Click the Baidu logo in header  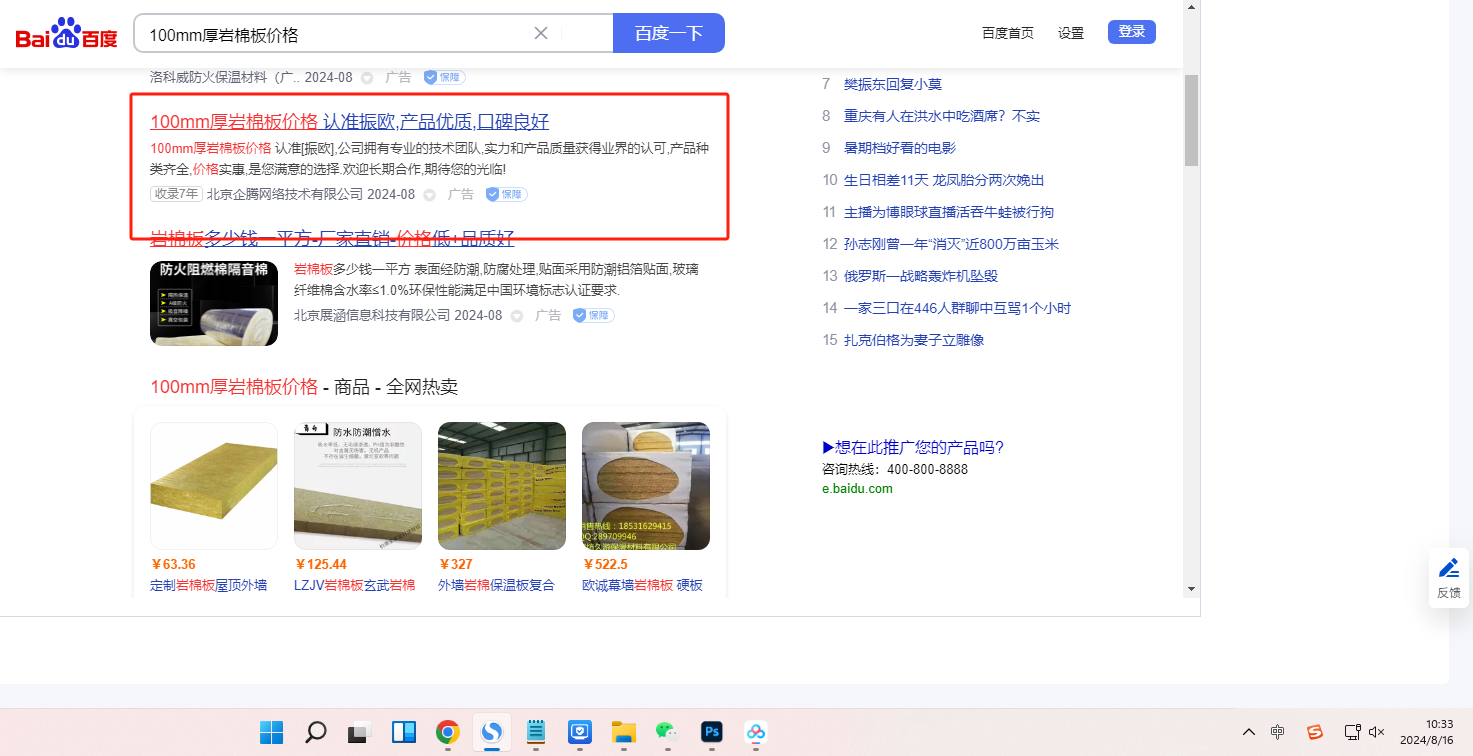tap(66, 35)
